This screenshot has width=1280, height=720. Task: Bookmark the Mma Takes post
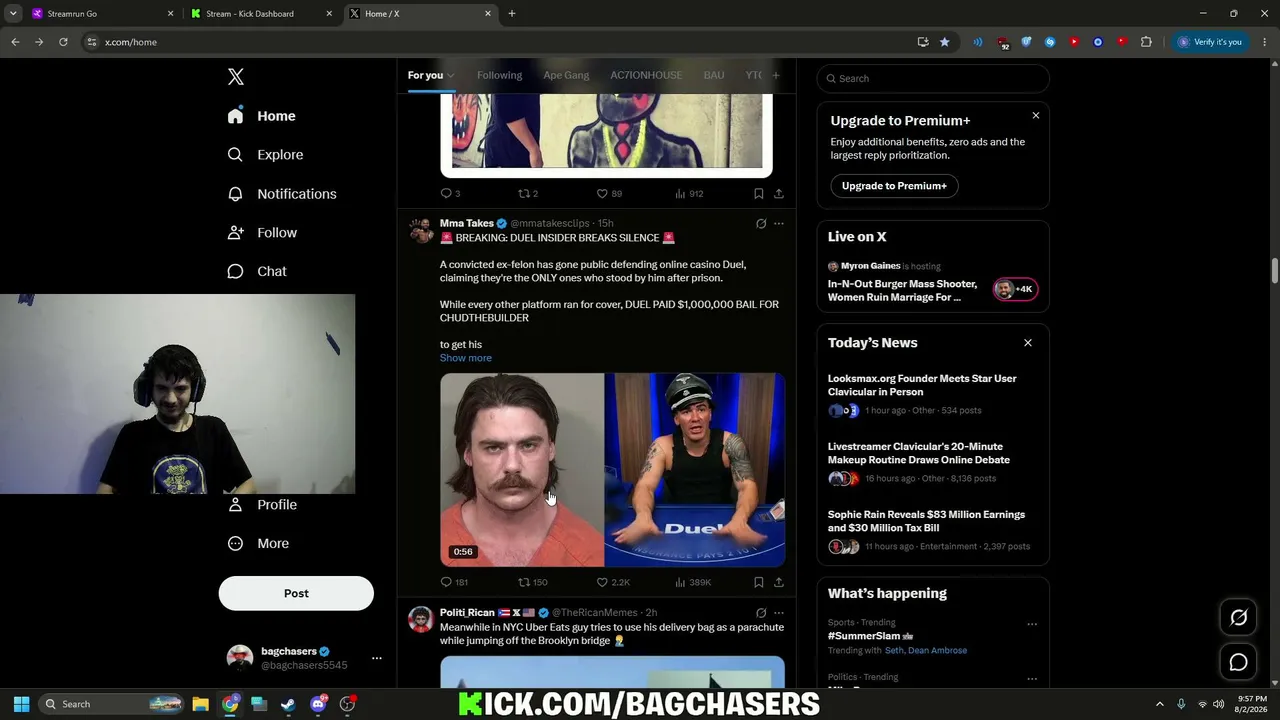click(759, 582)
